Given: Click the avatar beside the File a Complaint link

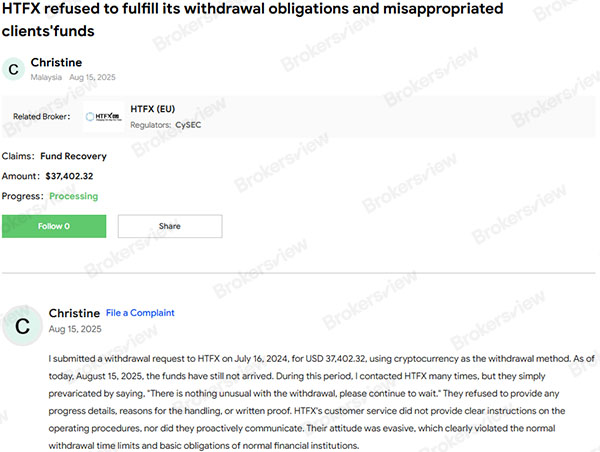Looking at the screenshot, I should (22, 324).
